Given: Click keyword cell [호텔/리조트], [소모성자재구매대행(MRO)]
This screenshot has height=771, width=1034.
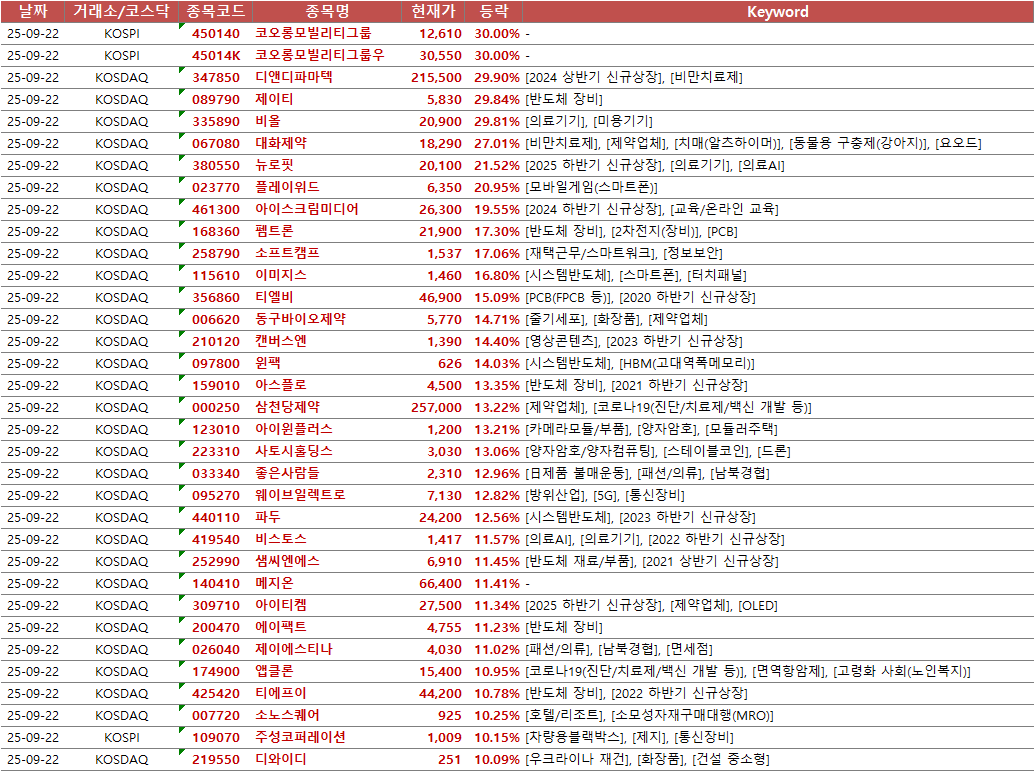Looking at the screenshot, I should point(650,715).
